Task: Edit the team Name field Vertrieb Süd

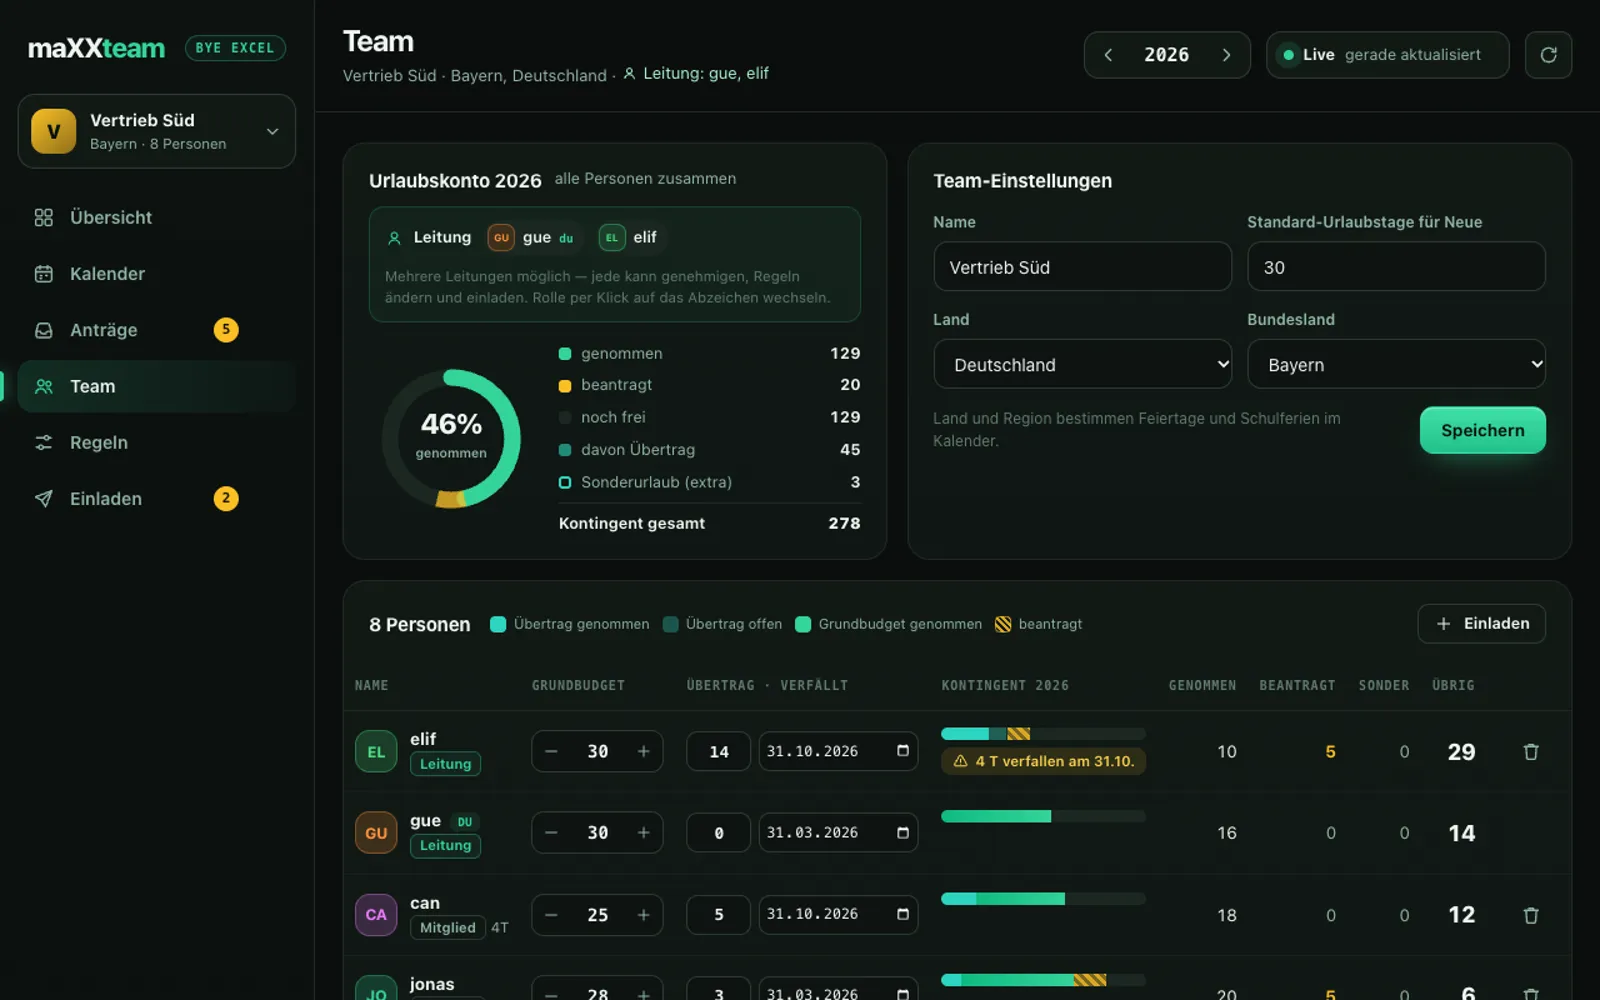Action: [x=1082, y=267]
